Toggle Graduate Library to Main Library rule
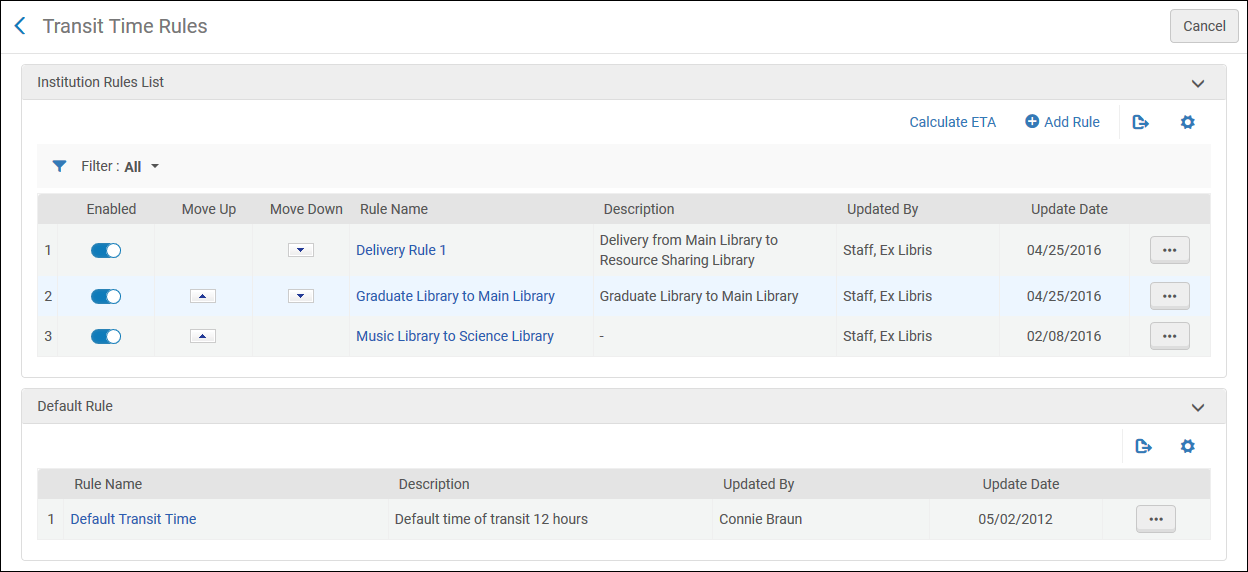 (106, 296)
